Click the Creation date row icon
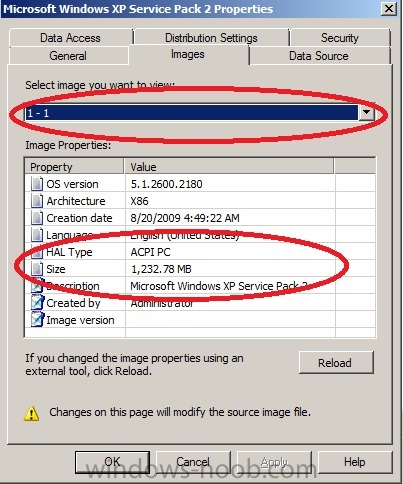The image size is (403, 484). coord(37,218)
